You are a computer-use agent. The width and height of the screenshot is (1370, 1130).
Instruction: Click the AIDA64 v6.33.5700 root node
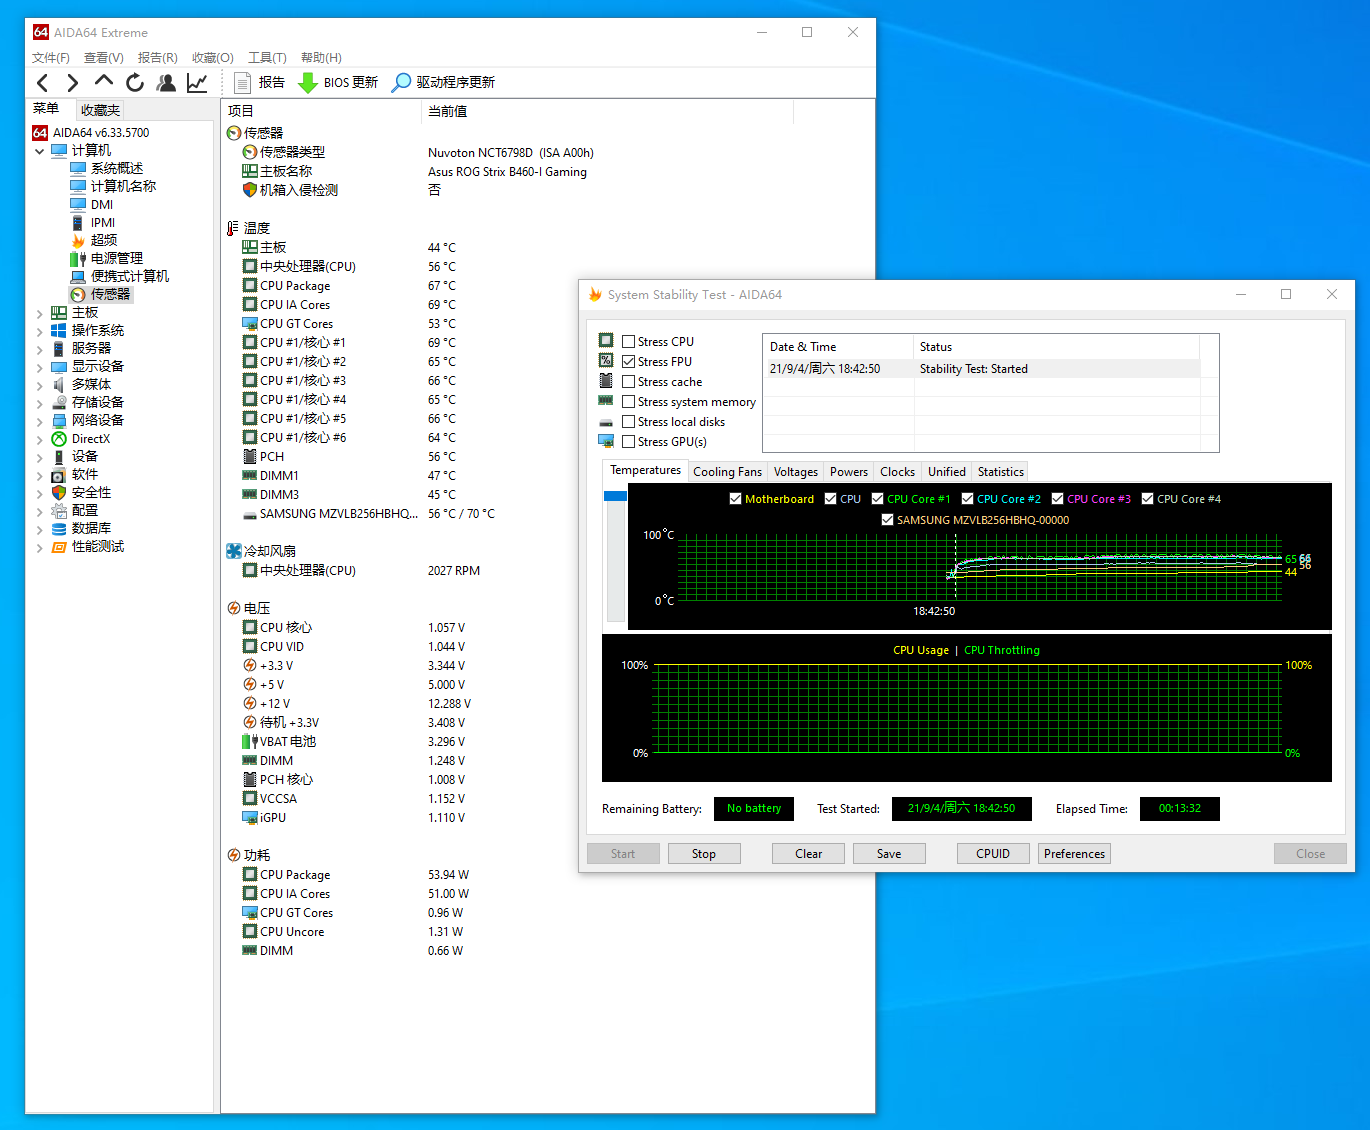(101, 132)
